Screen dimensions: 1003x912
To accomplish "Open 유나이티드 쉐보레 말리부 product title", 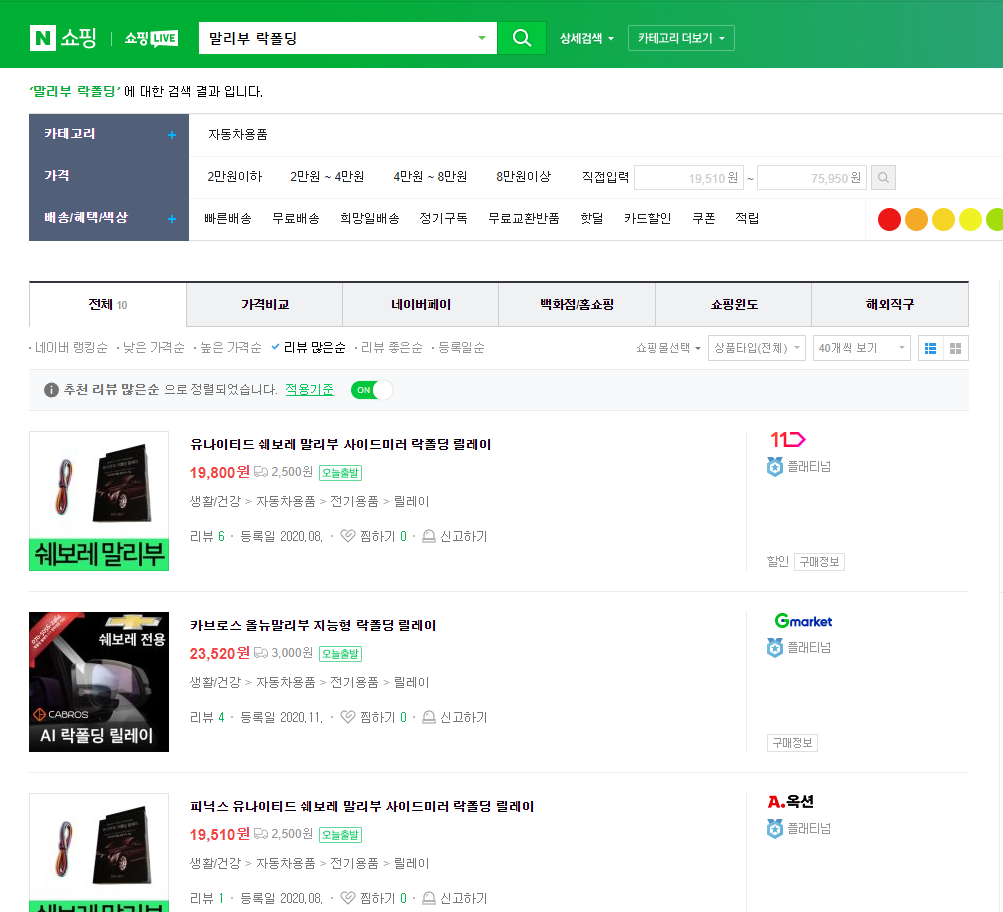I will point(340,444).
